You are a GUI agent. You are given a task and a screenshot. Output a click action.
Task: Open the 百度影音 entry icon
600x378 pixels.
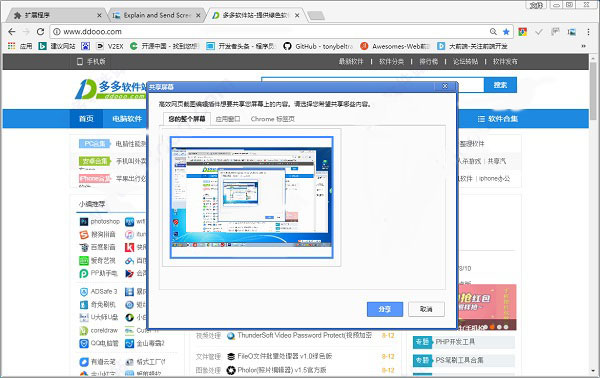(x=84, y=248)
